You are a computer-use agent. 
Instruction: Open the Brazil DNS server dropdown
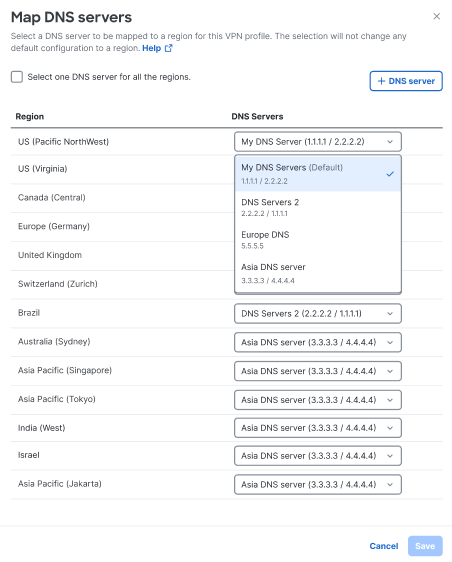point(318,314)
